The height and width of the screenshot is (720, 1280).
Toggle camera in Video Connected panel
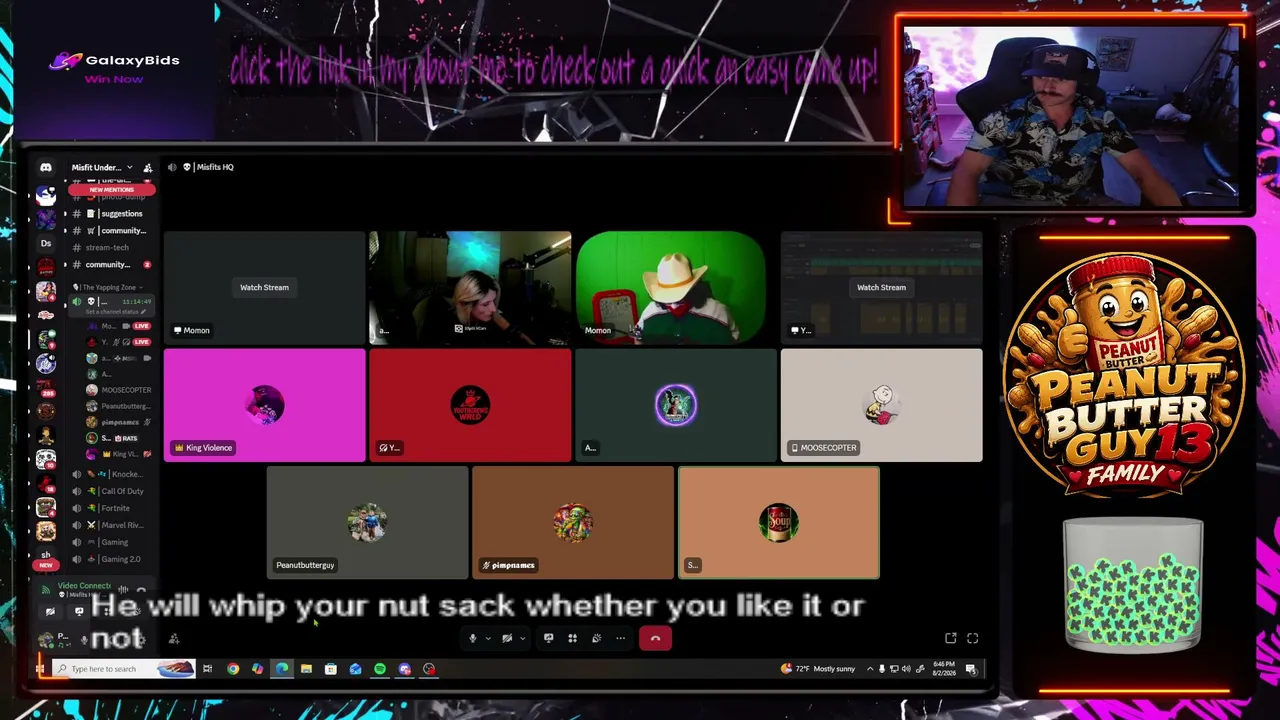(50, 611)
